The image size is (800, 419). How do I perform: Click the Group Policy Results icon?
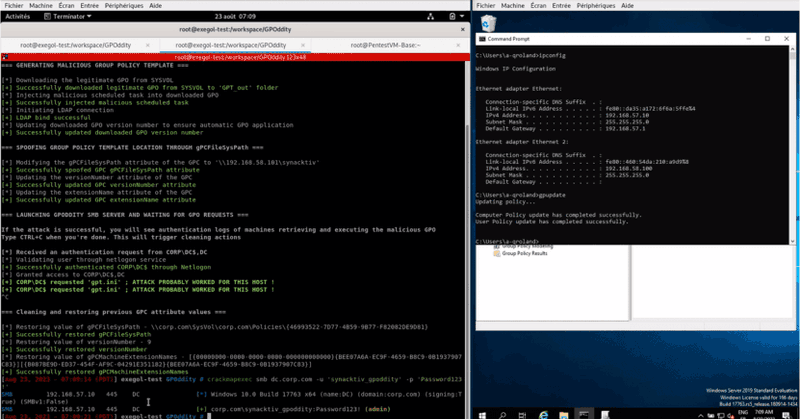(496, 253)
